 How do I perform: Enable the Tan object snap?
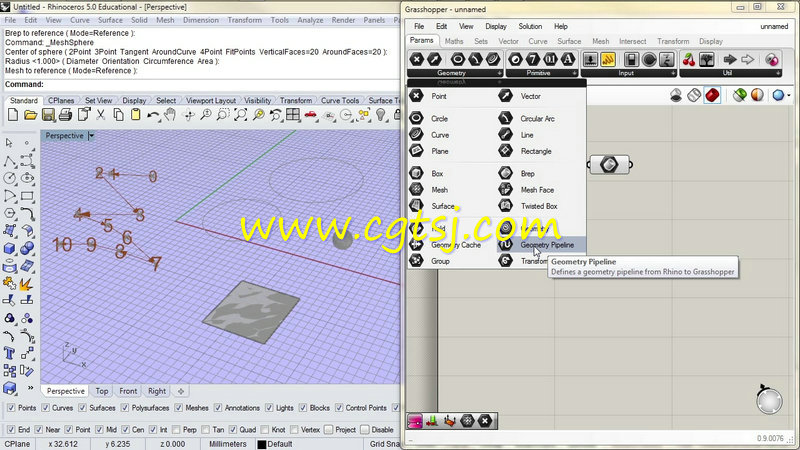206,430
